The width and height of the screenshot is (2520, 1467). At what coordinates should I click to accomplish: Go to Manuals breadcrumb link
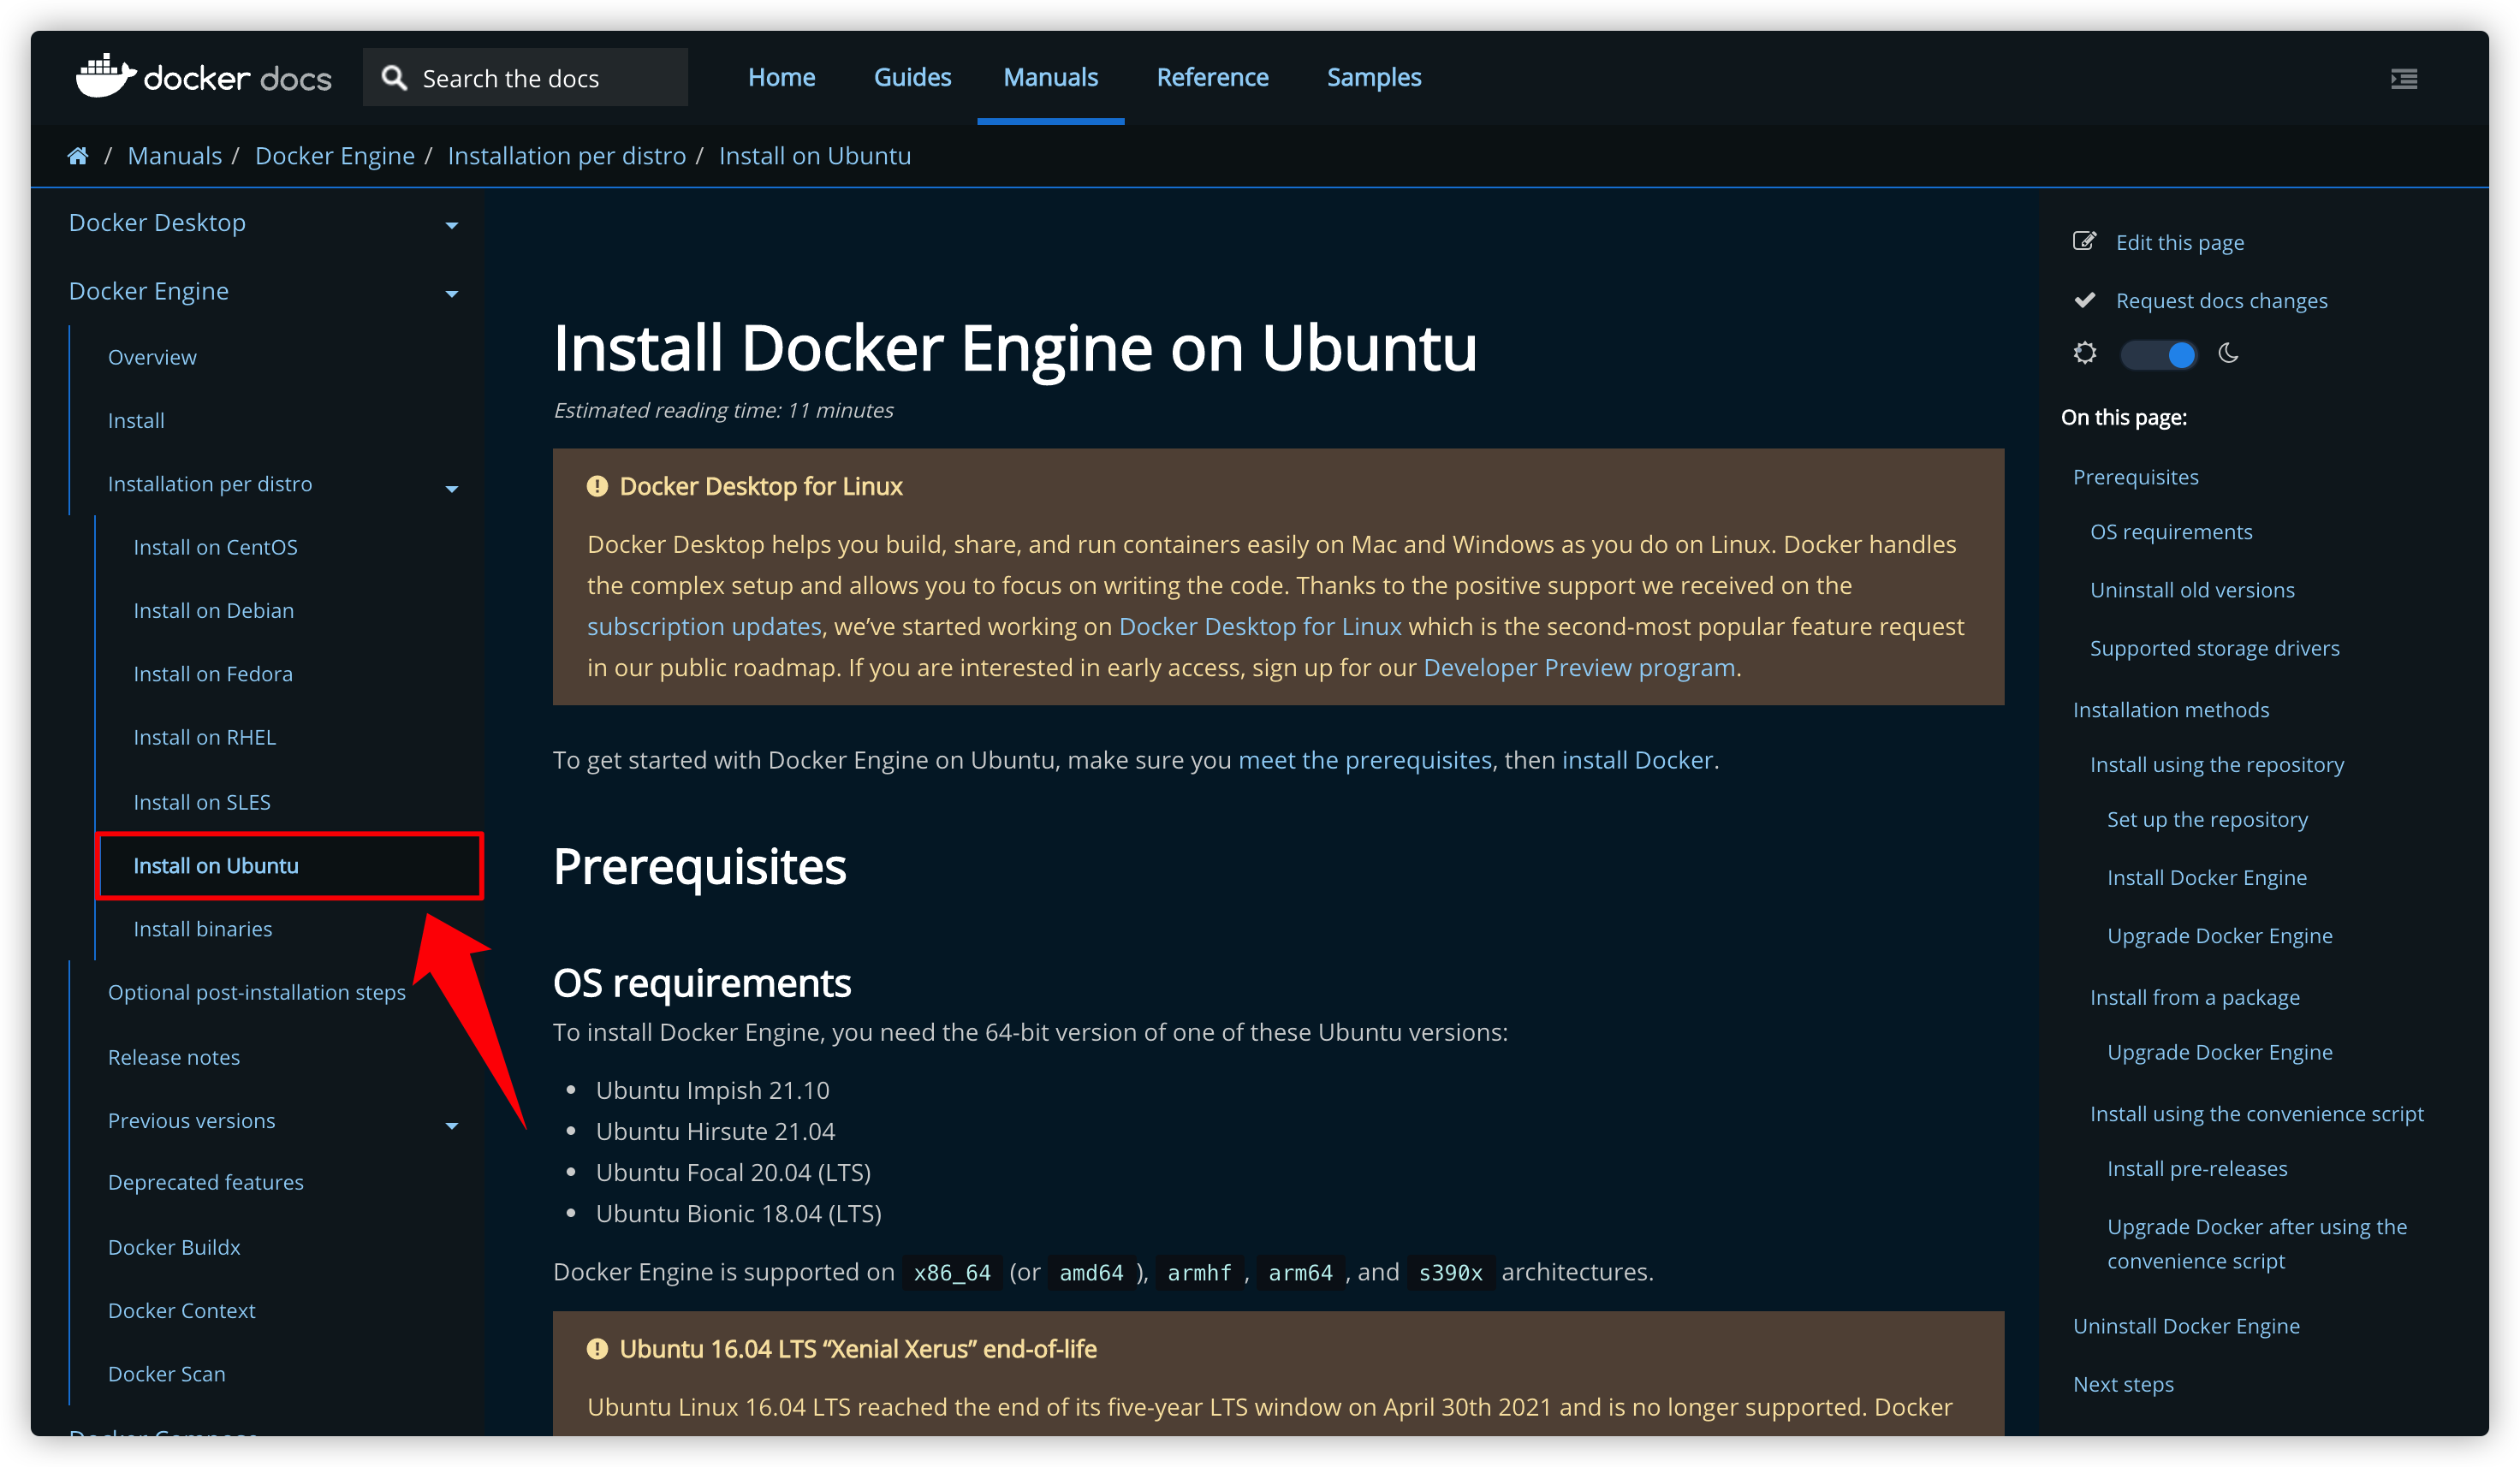point(175,156)
